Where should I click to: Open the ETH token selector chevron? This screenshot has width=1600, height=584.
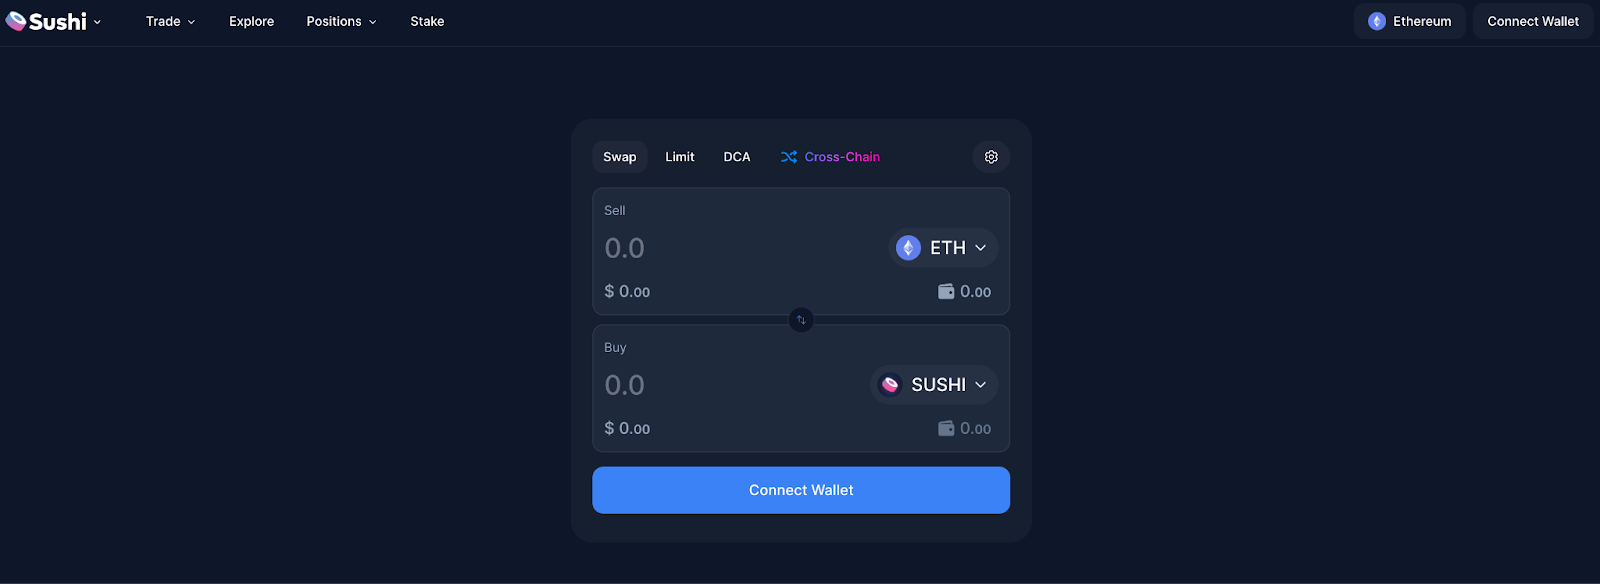click(x=981, y=248)
